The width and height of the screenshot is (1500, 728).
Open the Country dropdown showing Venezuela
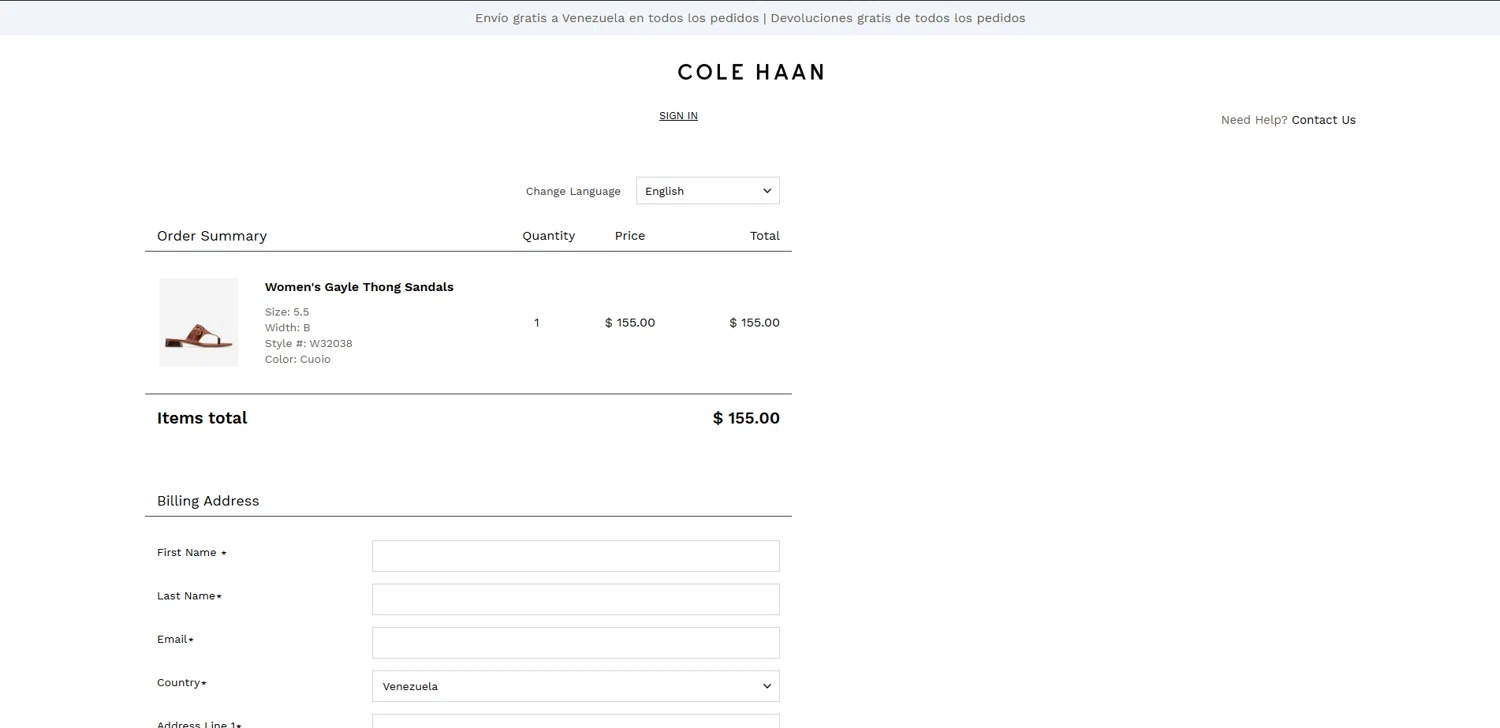[x=576, y=686]
